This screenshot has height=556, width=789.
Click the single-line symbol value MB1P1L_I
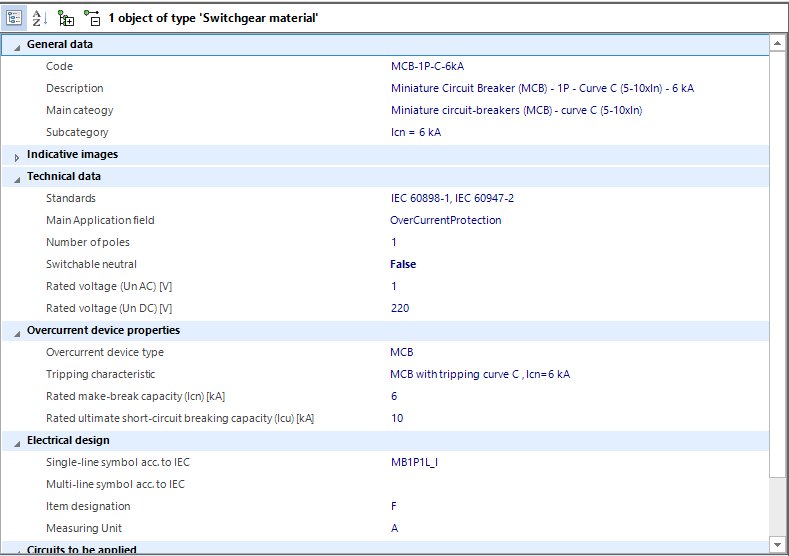coord(414,462)
